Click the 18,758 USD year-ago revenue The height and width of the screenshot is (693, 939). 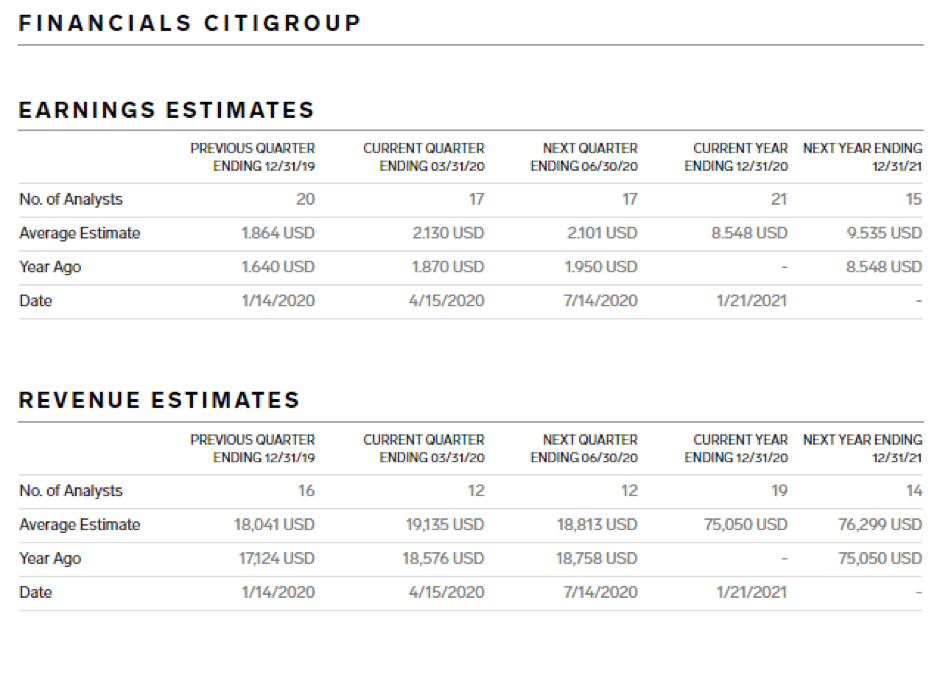tap(597, 559)
